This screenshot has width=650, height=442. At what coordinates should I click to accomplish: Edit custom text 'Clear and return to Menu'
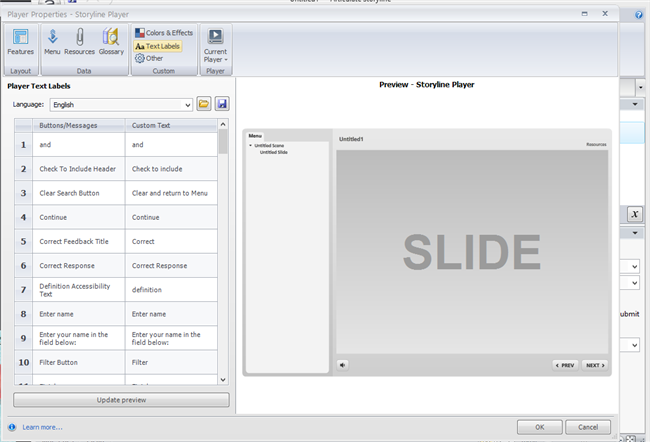tap(171, 193)
